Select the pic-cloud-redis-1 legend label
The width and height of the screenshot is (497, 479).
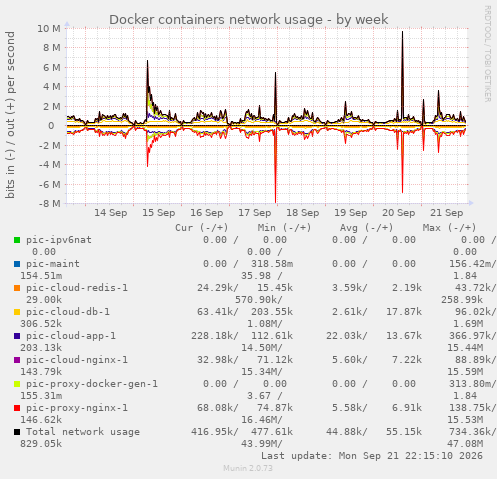pyautogui.click(x=77, y=288)
